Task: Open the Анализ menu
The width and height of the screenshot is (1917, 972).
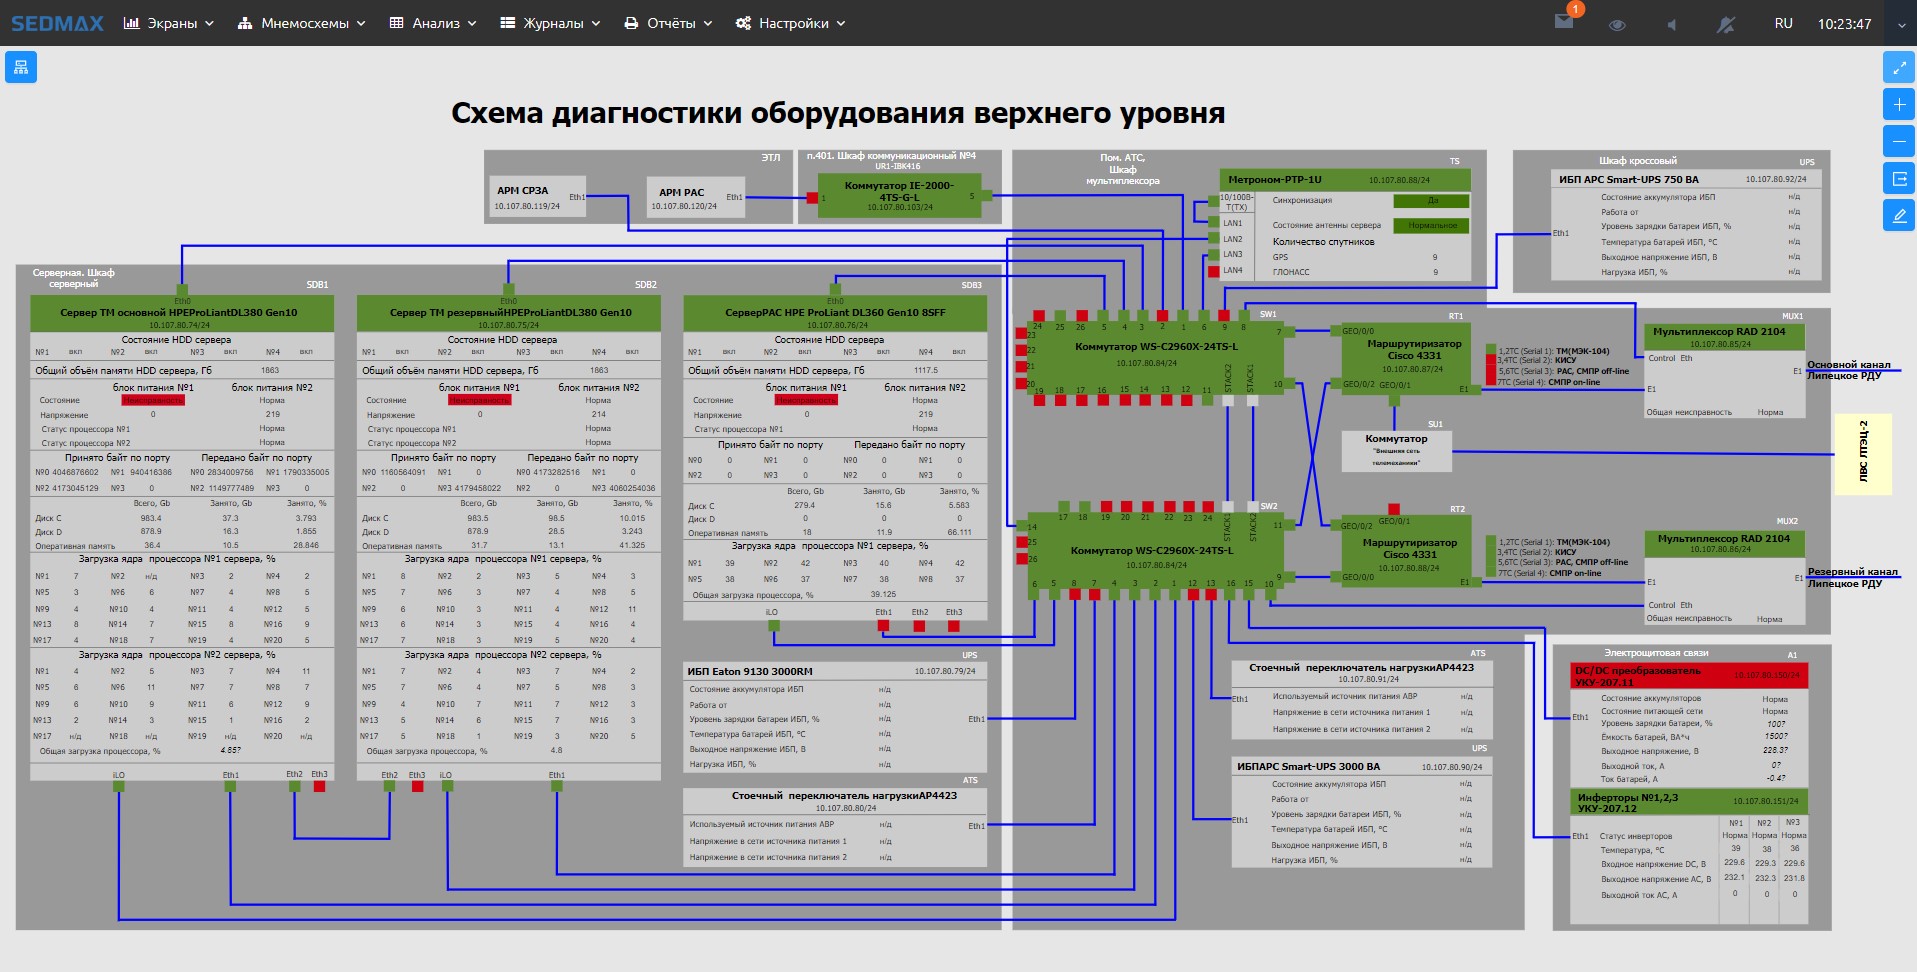Action: (437, 22)
